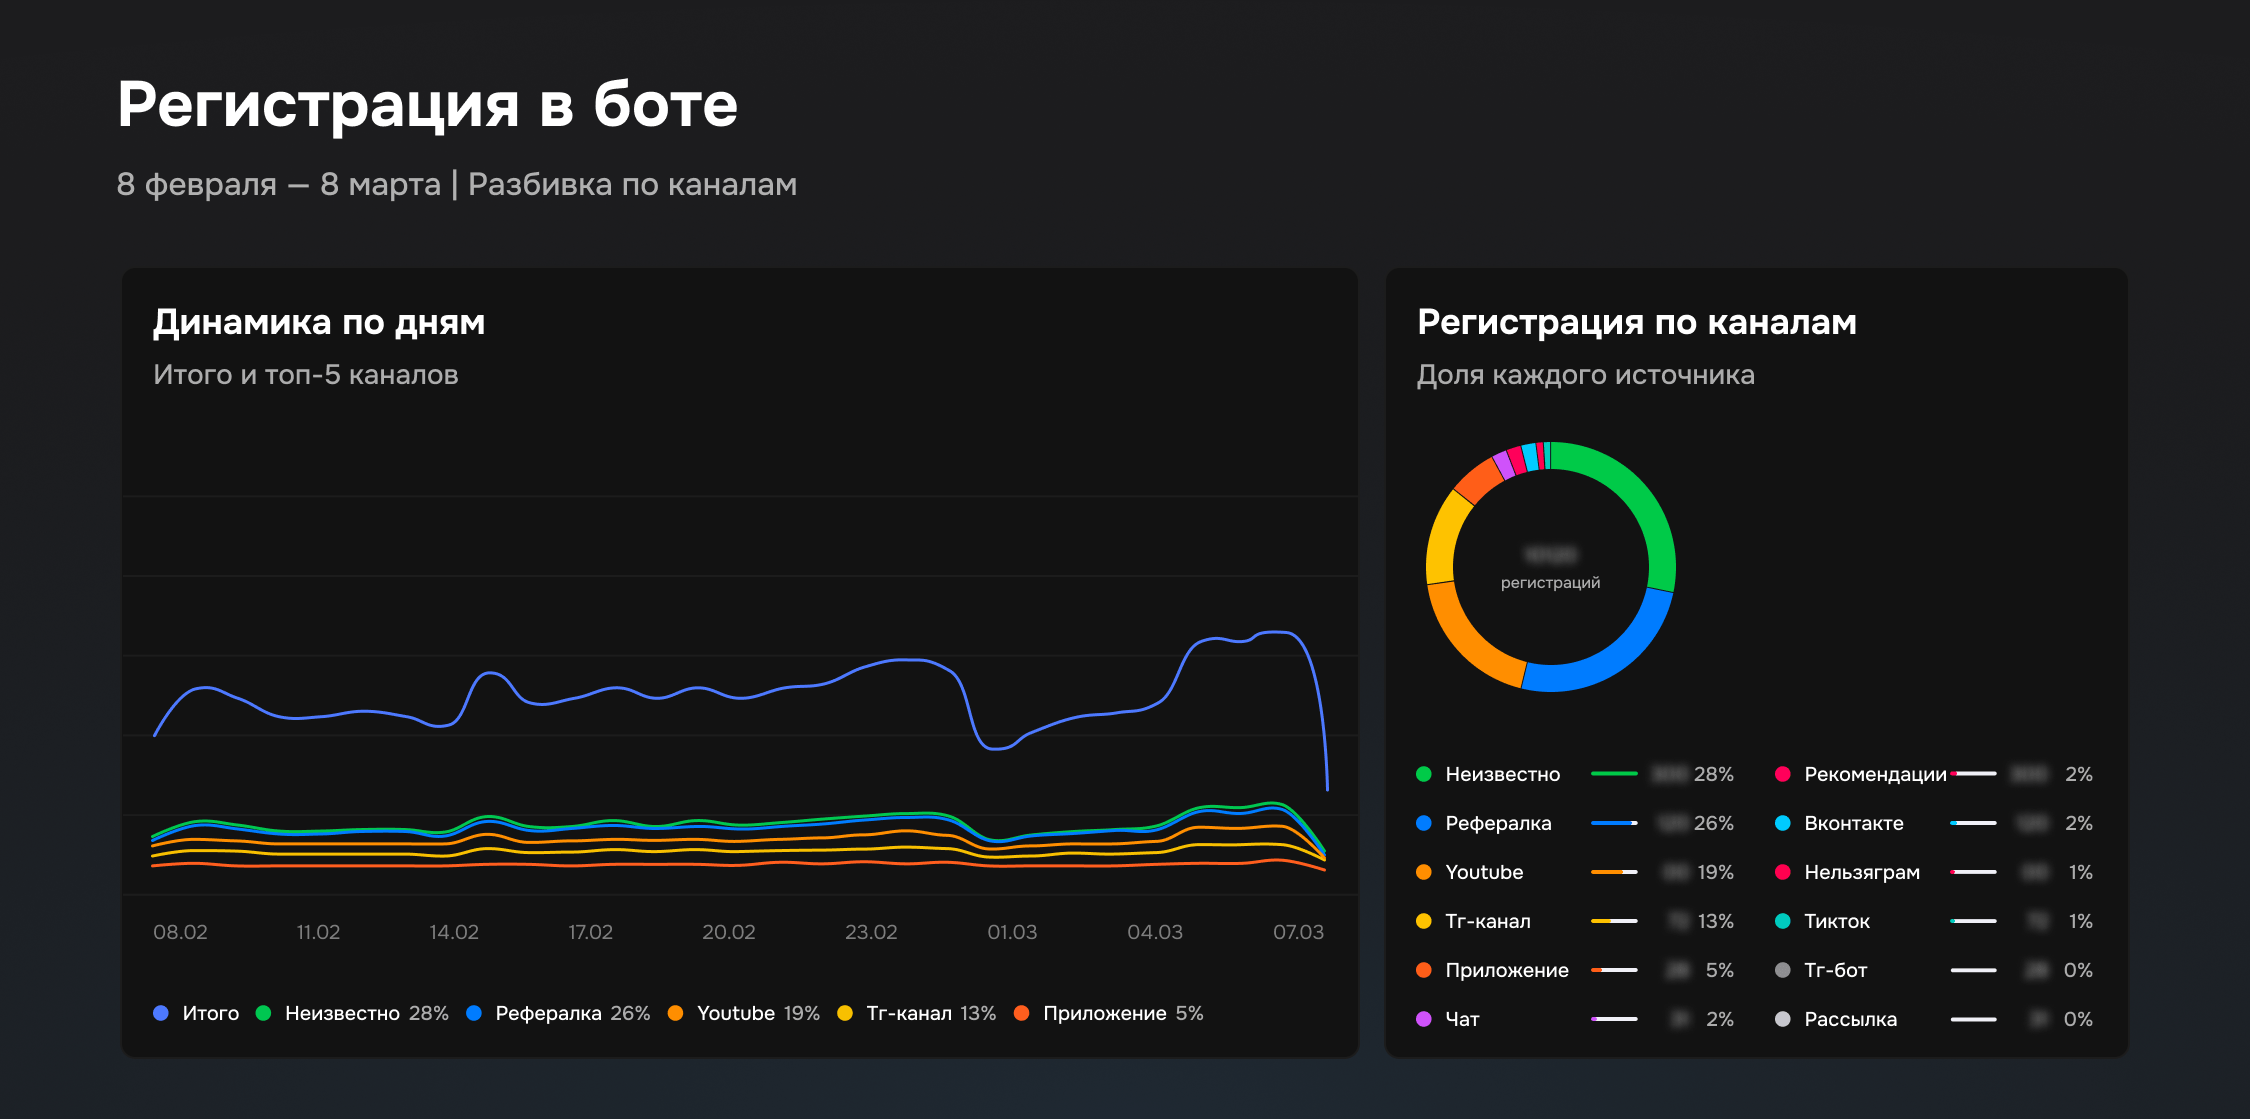Toggle Youtube 19% legend entry below chart
Screen dimensions: 2250x1119
pos(745,1013)
